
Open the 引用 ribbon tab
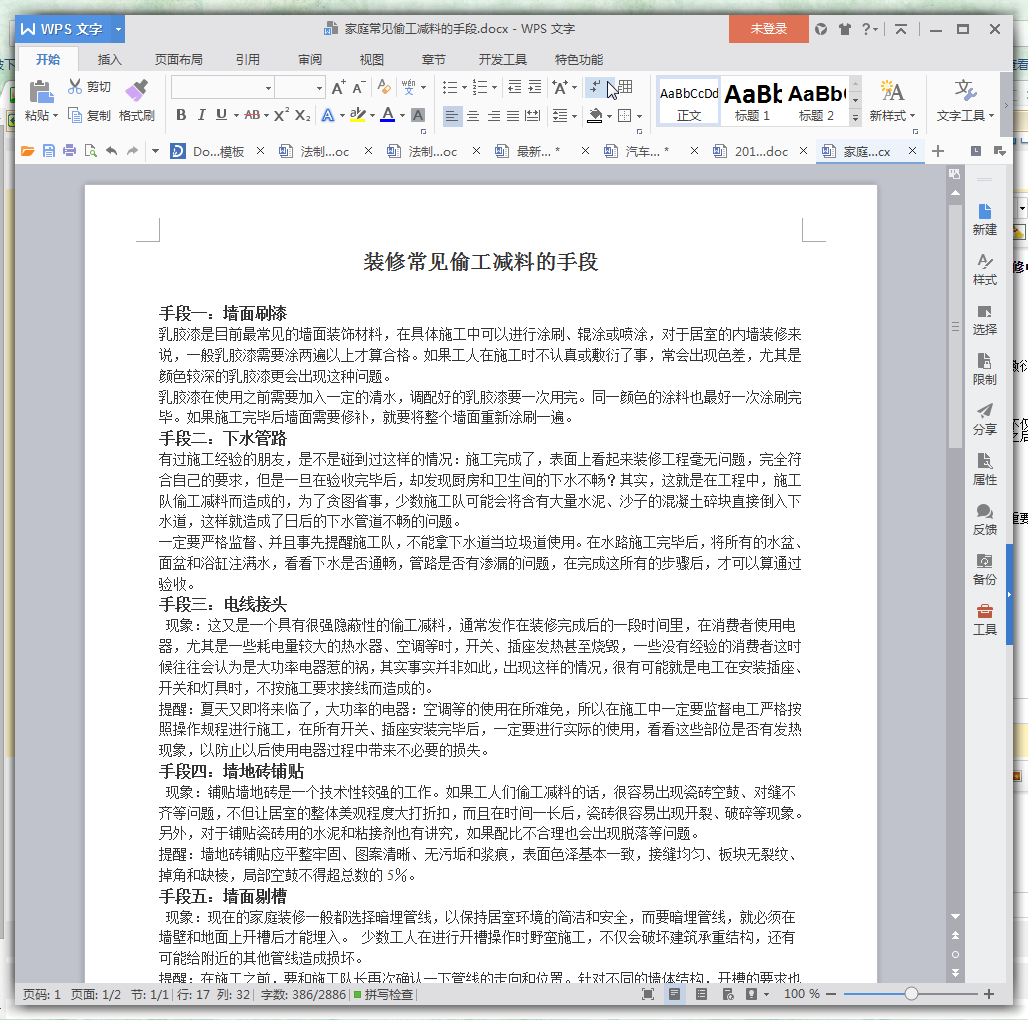(248, 60)
